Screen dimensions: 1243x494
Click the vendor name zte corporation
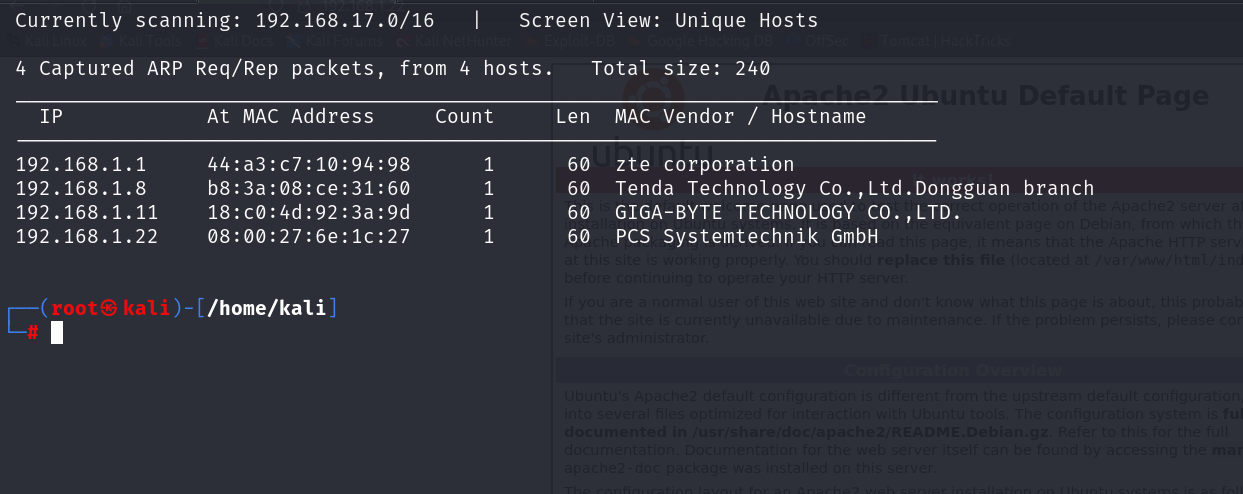[705, 165]
